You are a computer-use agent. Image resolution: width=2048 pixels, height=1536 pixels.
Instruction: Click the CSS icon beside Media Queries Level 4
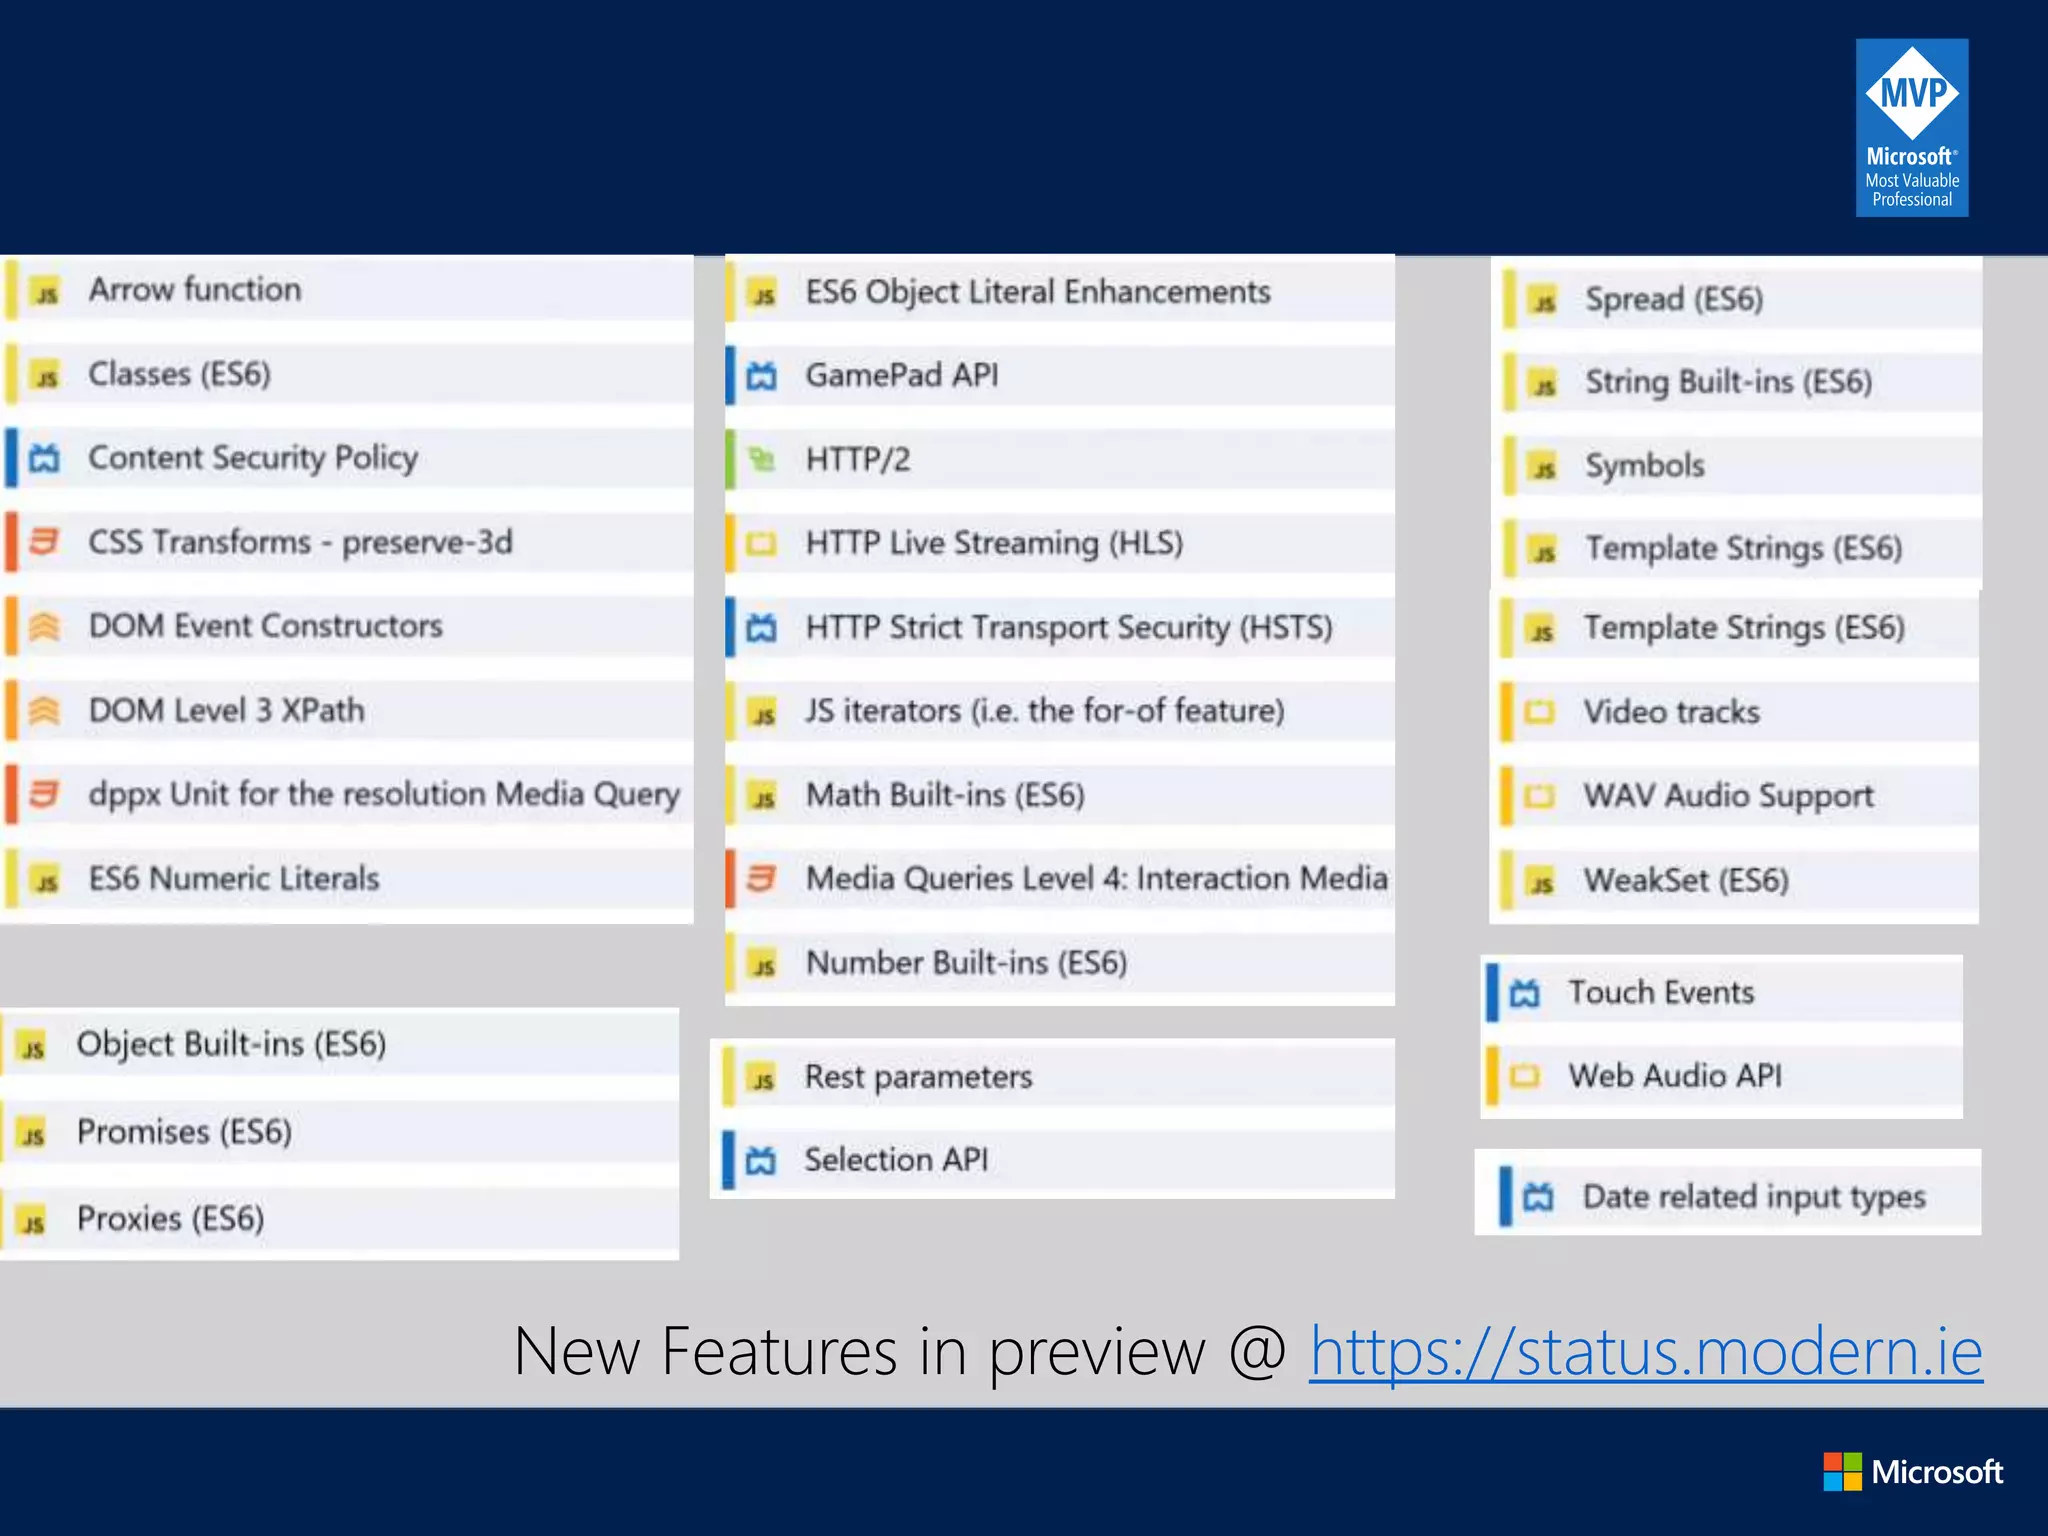(x=762, y=878)
